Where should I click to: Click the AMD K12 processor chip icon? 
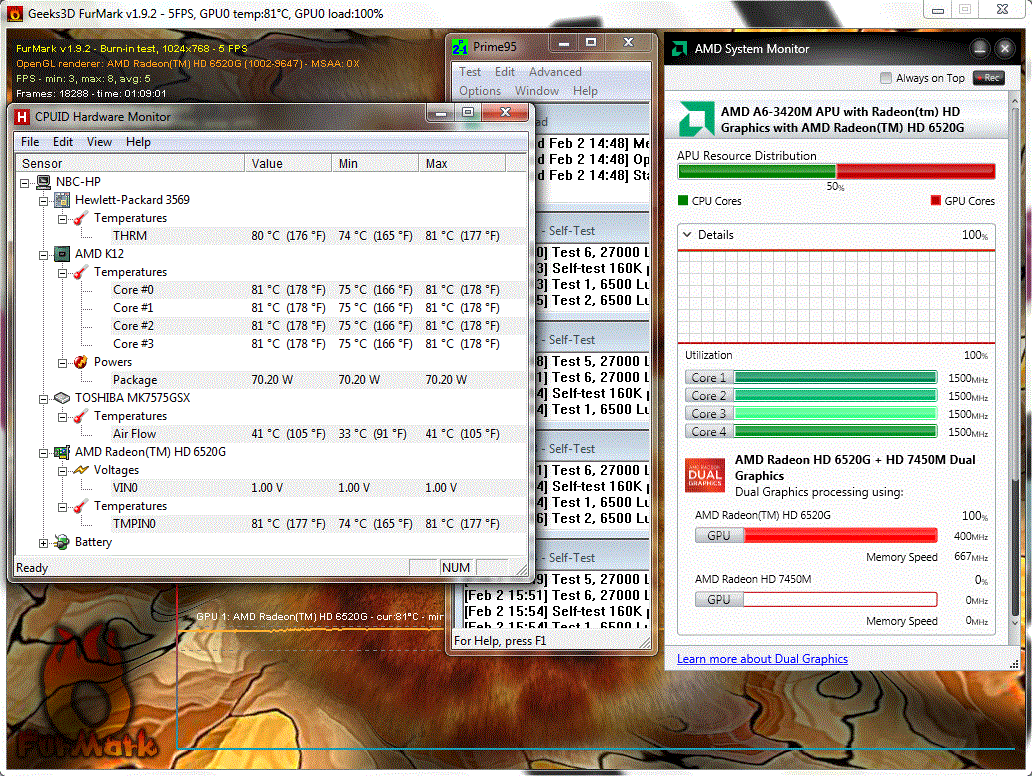pos(62,254)
